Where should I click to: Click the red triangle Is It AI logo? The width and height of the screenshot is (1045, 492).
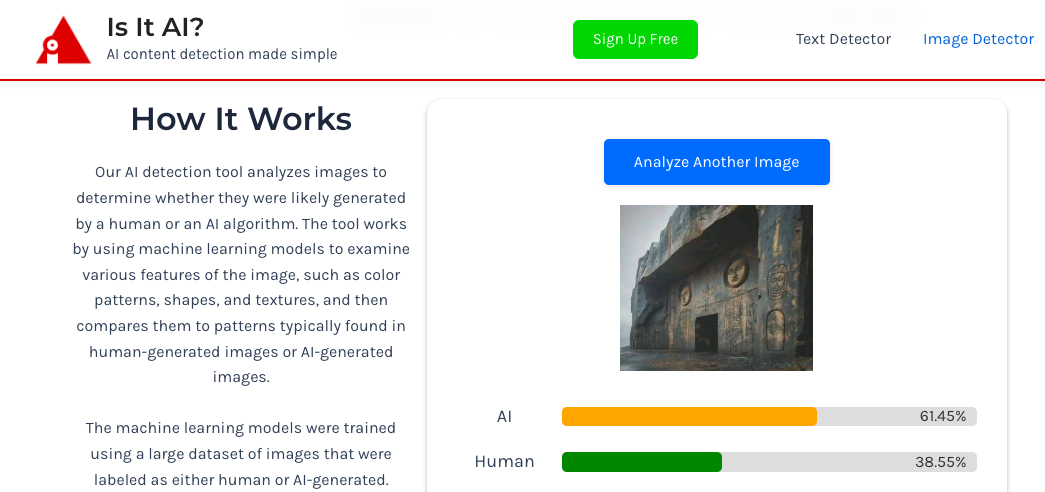tap(63, 40)
